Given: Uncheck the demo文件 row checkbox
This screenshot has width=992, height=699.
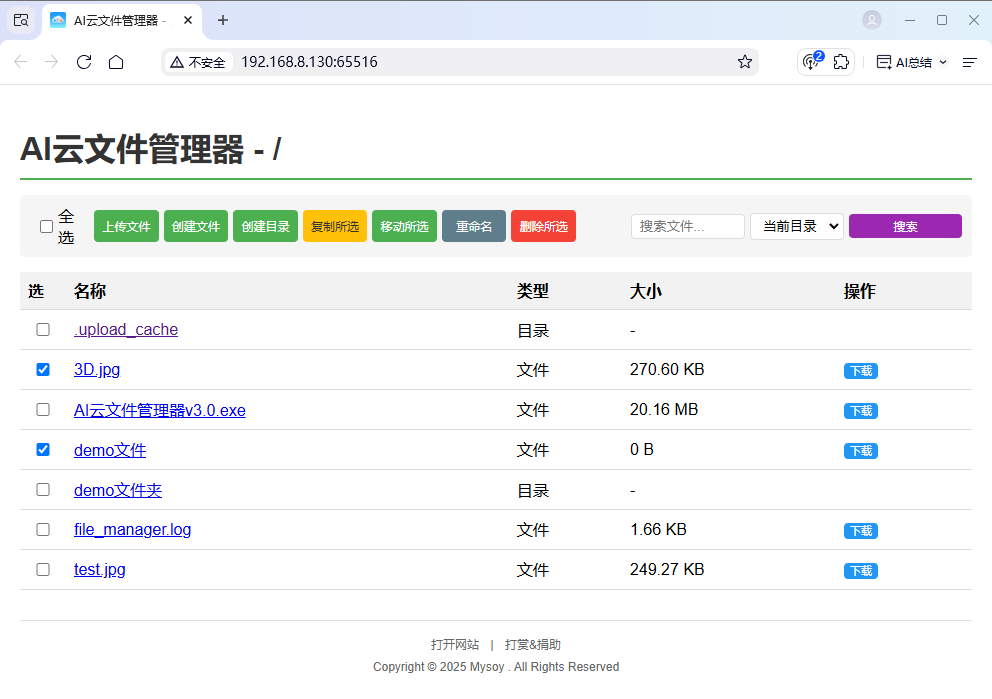Looking at the screenshot, I should click(x=43, y=450).
